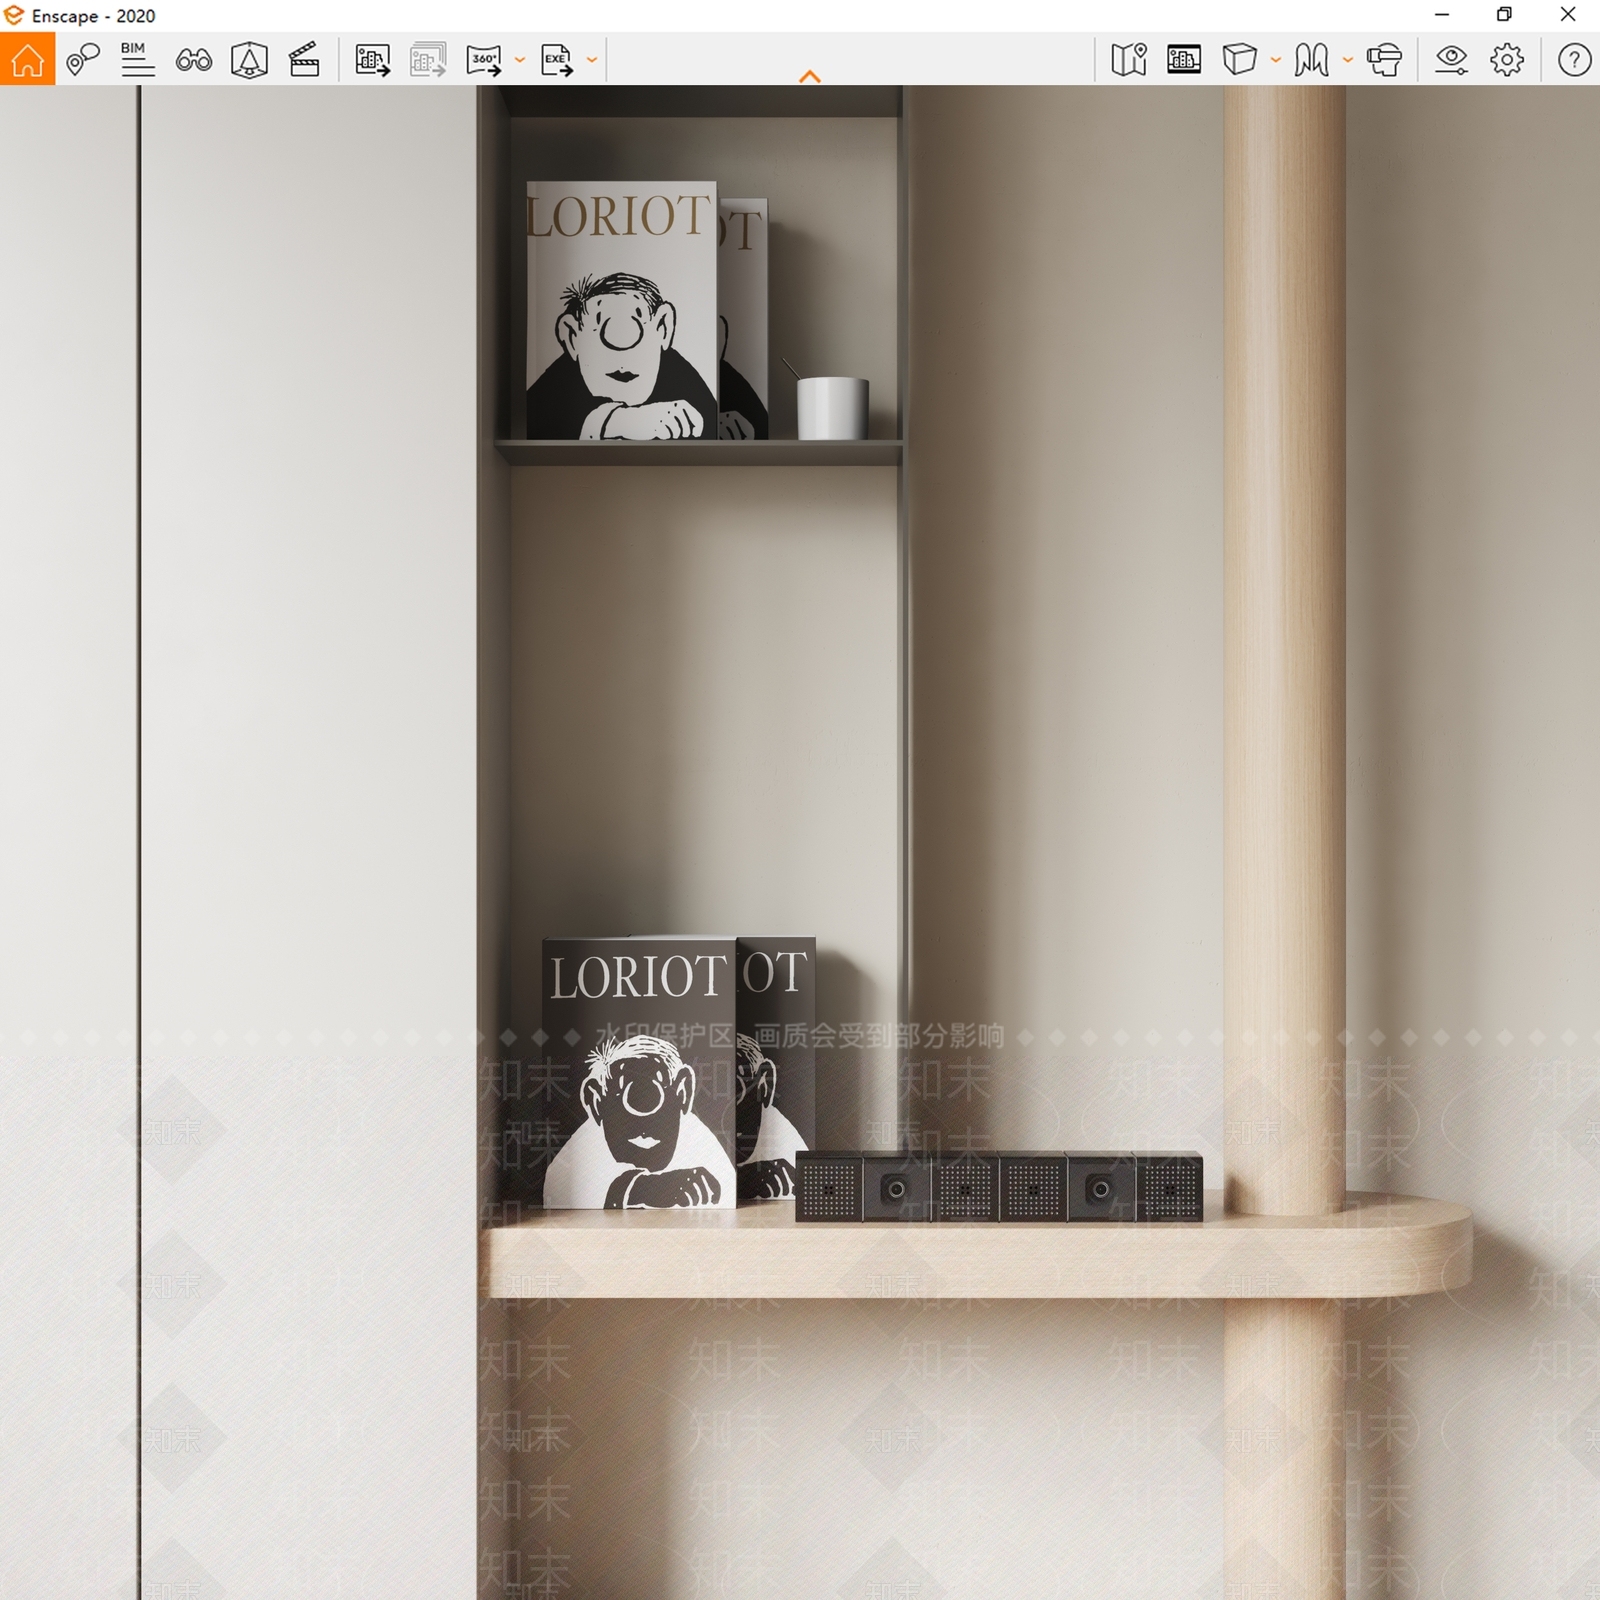The height and width of the screenshot is (1600, 1600).
Task: Open visual settings eye icon
Action: [1451, 60]
